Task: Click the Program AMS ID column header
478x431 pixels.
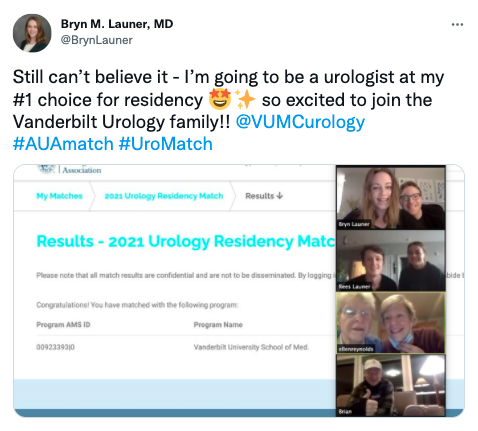Action: click(x=63, y=325)
